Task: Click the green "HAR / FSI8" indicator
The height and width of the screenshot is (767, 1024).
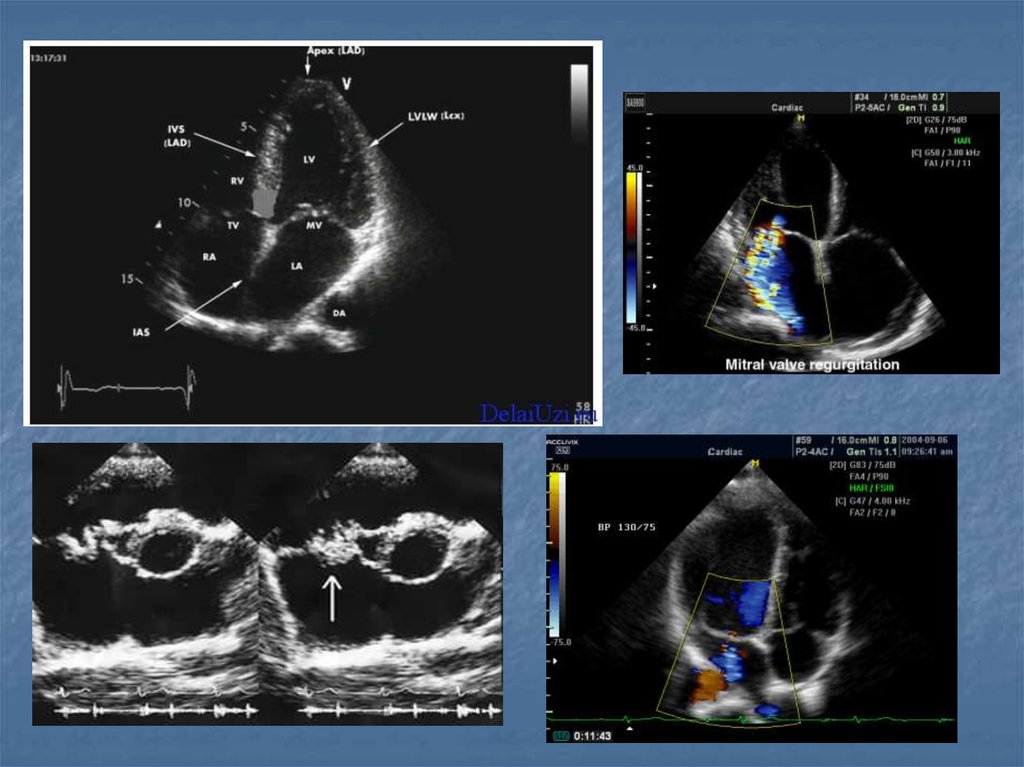Action: 871,488
